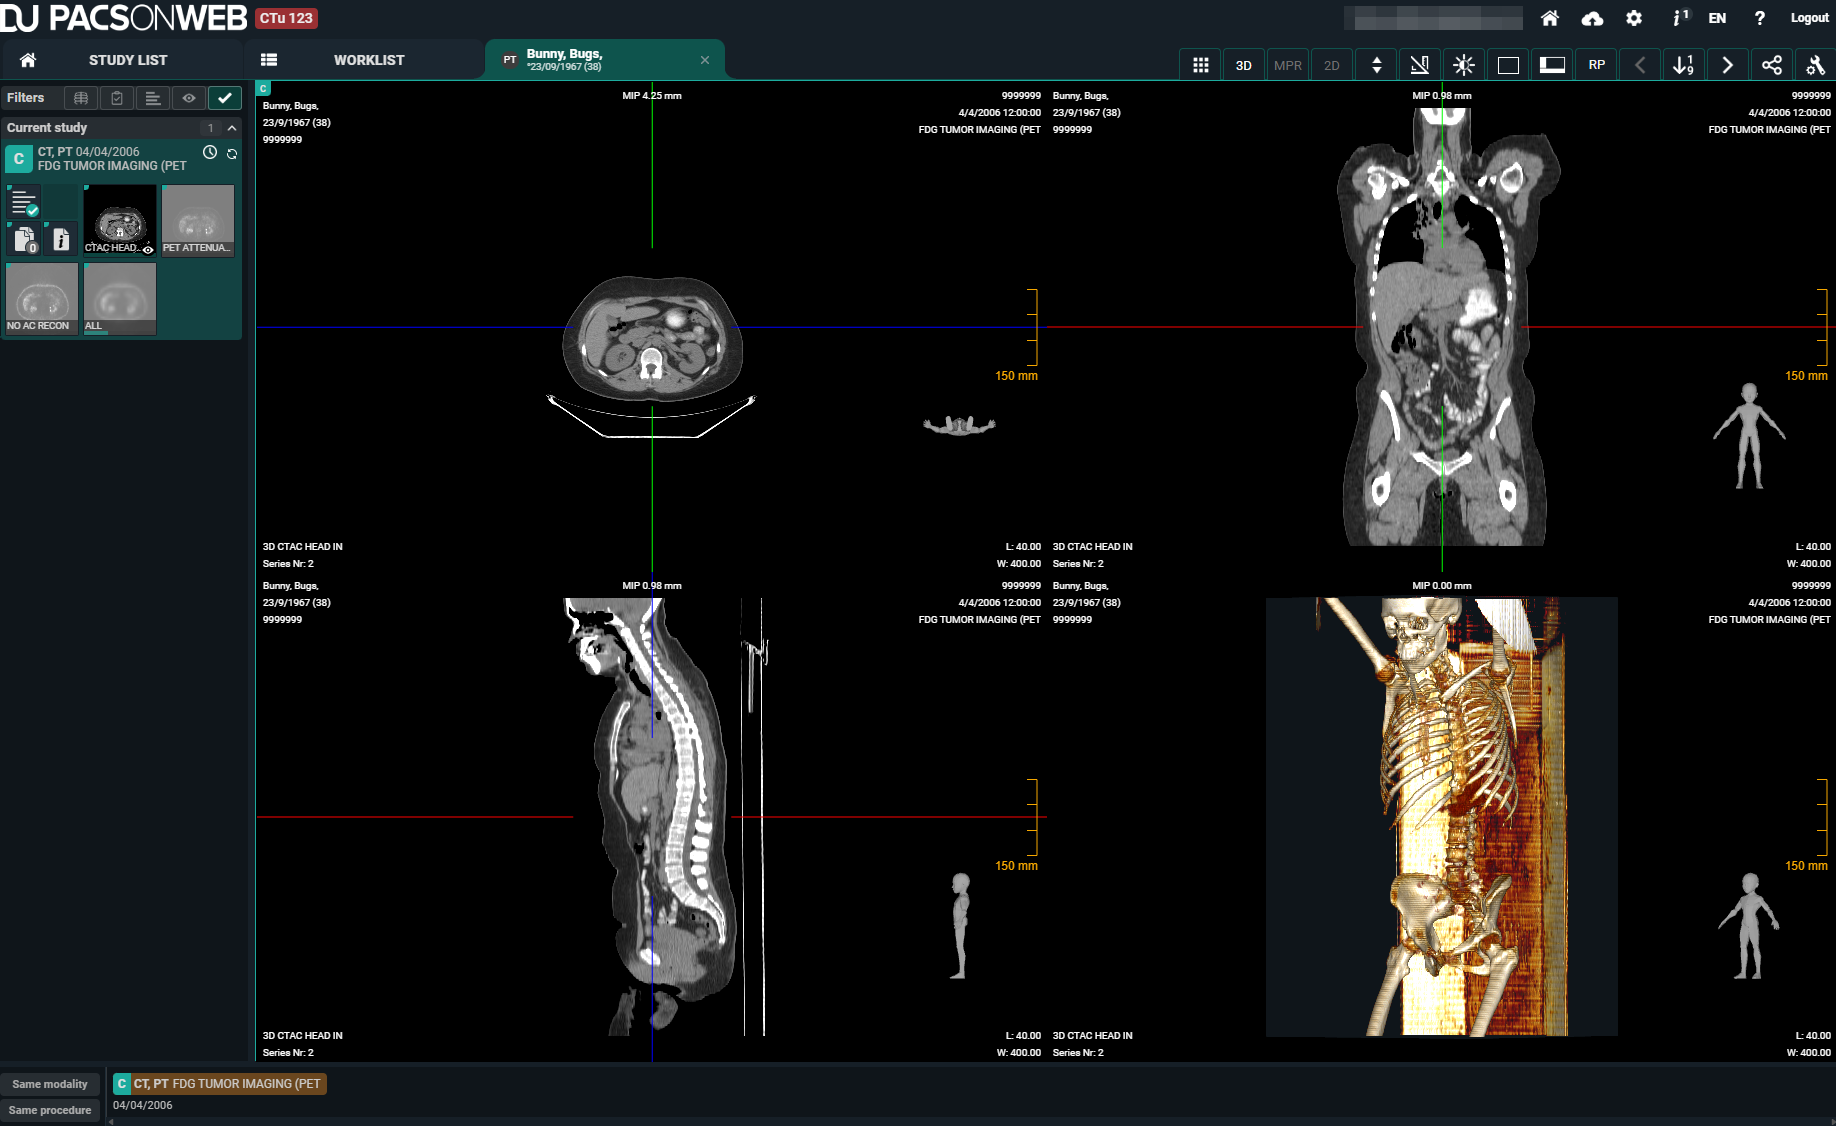
Task: Click the cloud upload icon
Action: click(1592, 18)
